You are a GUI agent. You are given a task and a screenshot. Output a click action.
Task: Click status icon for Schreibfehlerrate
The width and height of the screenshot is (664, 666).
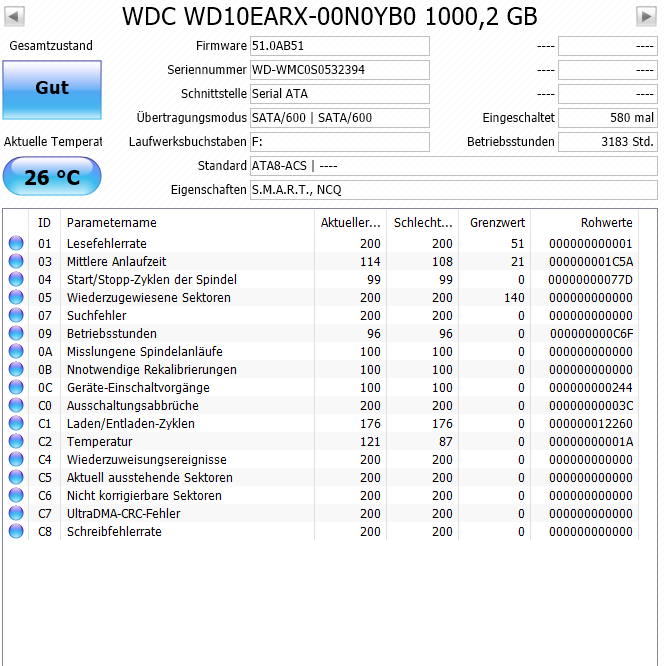coord(16,531)
